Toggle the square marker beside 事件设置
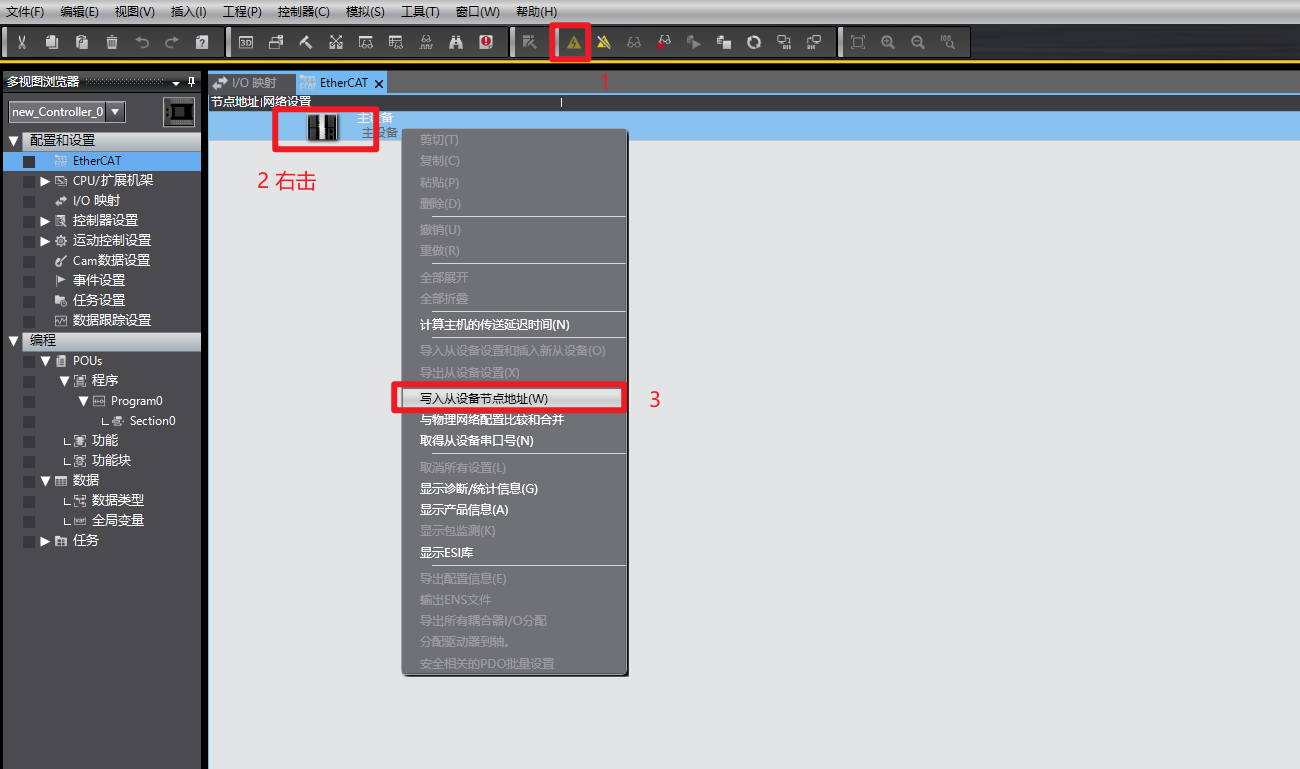Viewport: 1300px width, 769px height. (29, 281)
